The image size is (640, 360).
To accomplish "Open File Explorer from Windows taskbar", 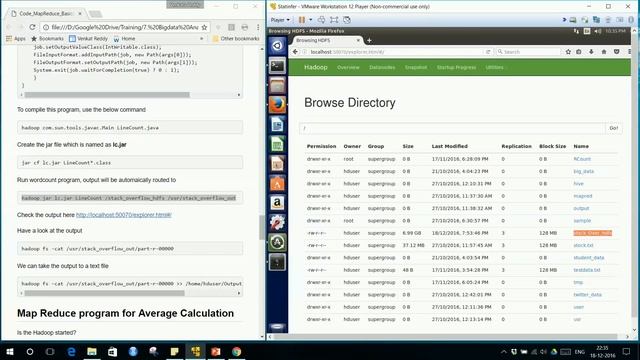I will (x=92, y=351).
